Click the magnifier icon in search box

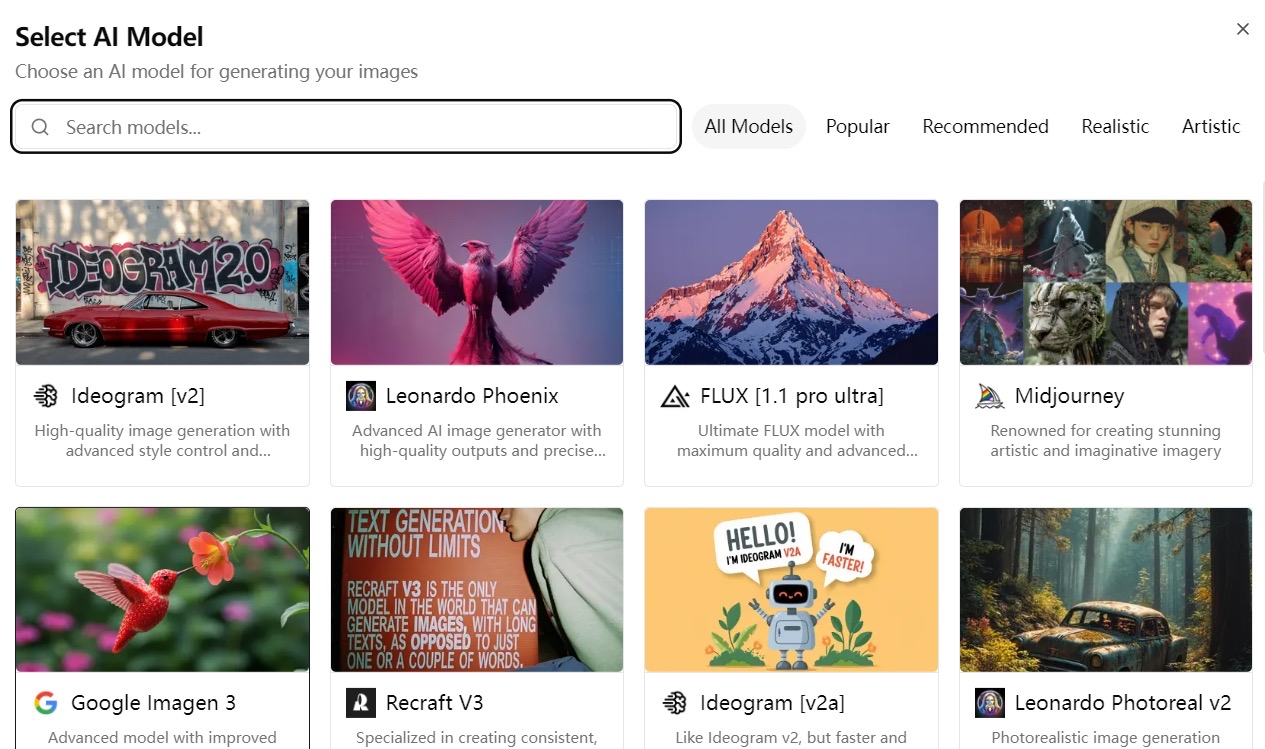41,127
